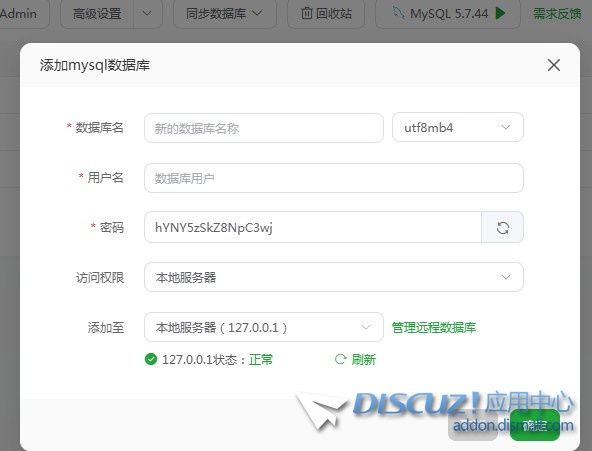Regenerate the random password with refresh icon
This screenshot has height=451, width=592.
tap(503, 228)
